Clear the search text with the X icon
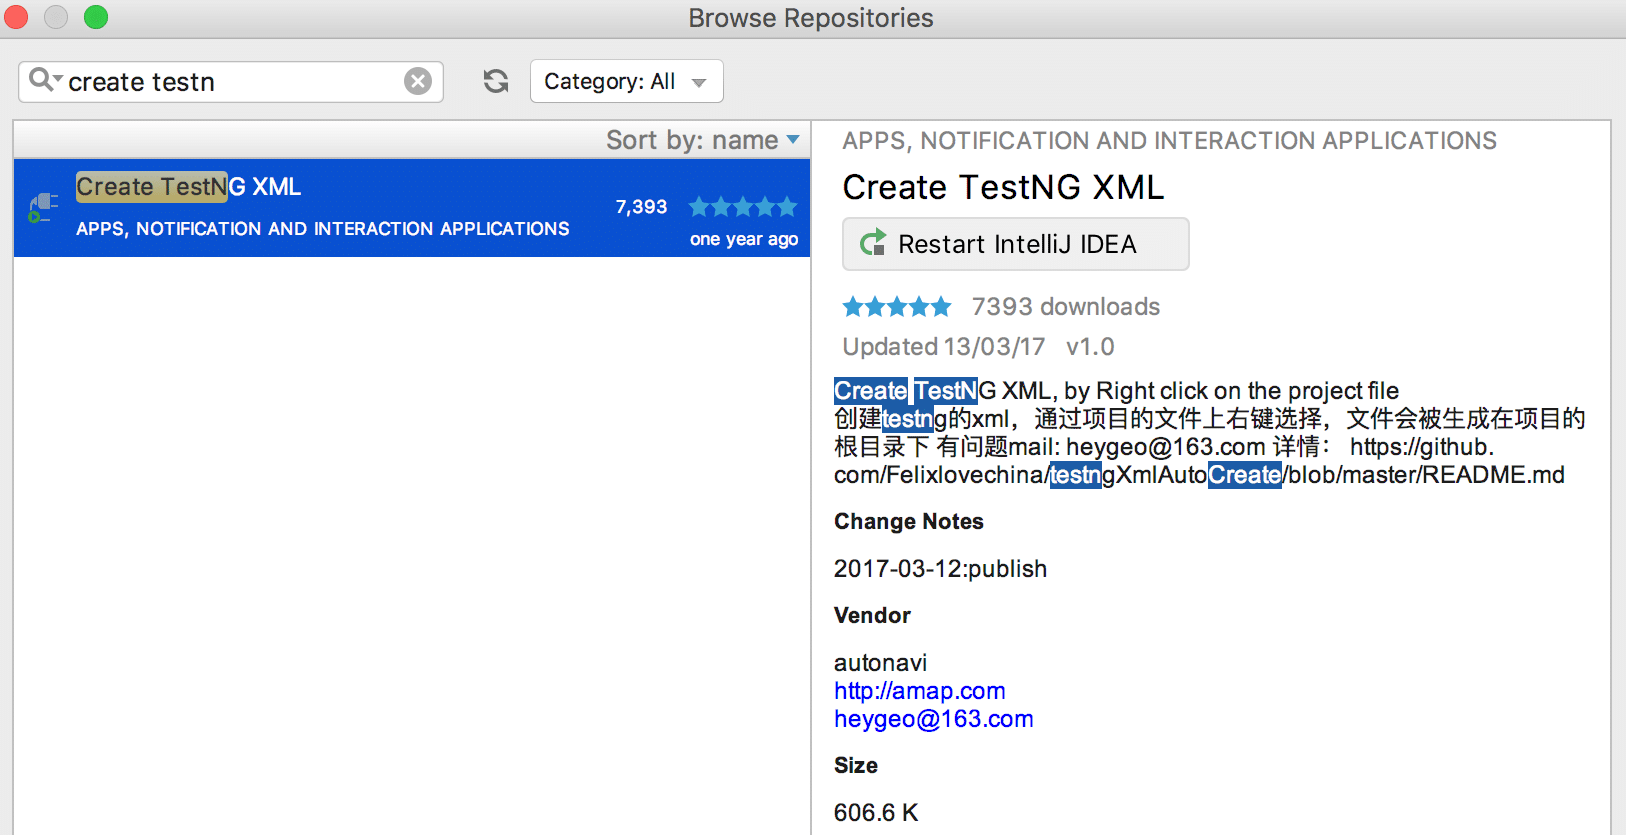 pos(418,81)
